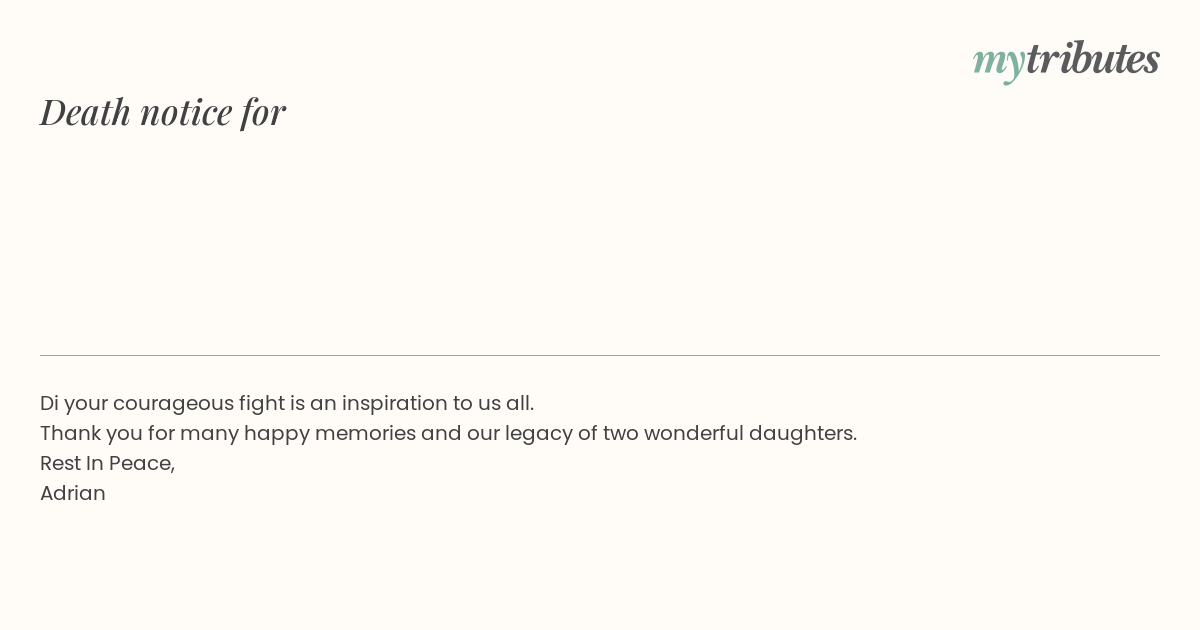Open the mytributes logo
Image resolution: width=1200 pixels, height=630 pixels.
point(1066,60)
